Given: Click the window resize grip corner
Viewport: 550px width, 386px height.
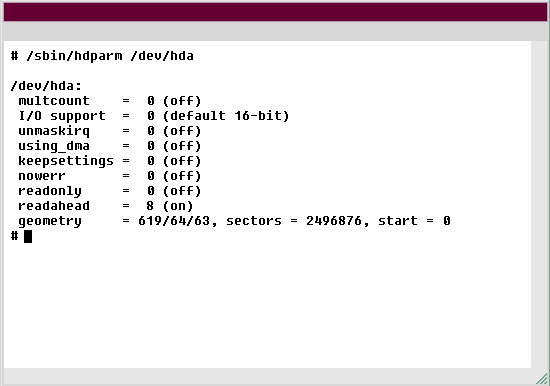Looking at the screenshot, I should (542, 379).
